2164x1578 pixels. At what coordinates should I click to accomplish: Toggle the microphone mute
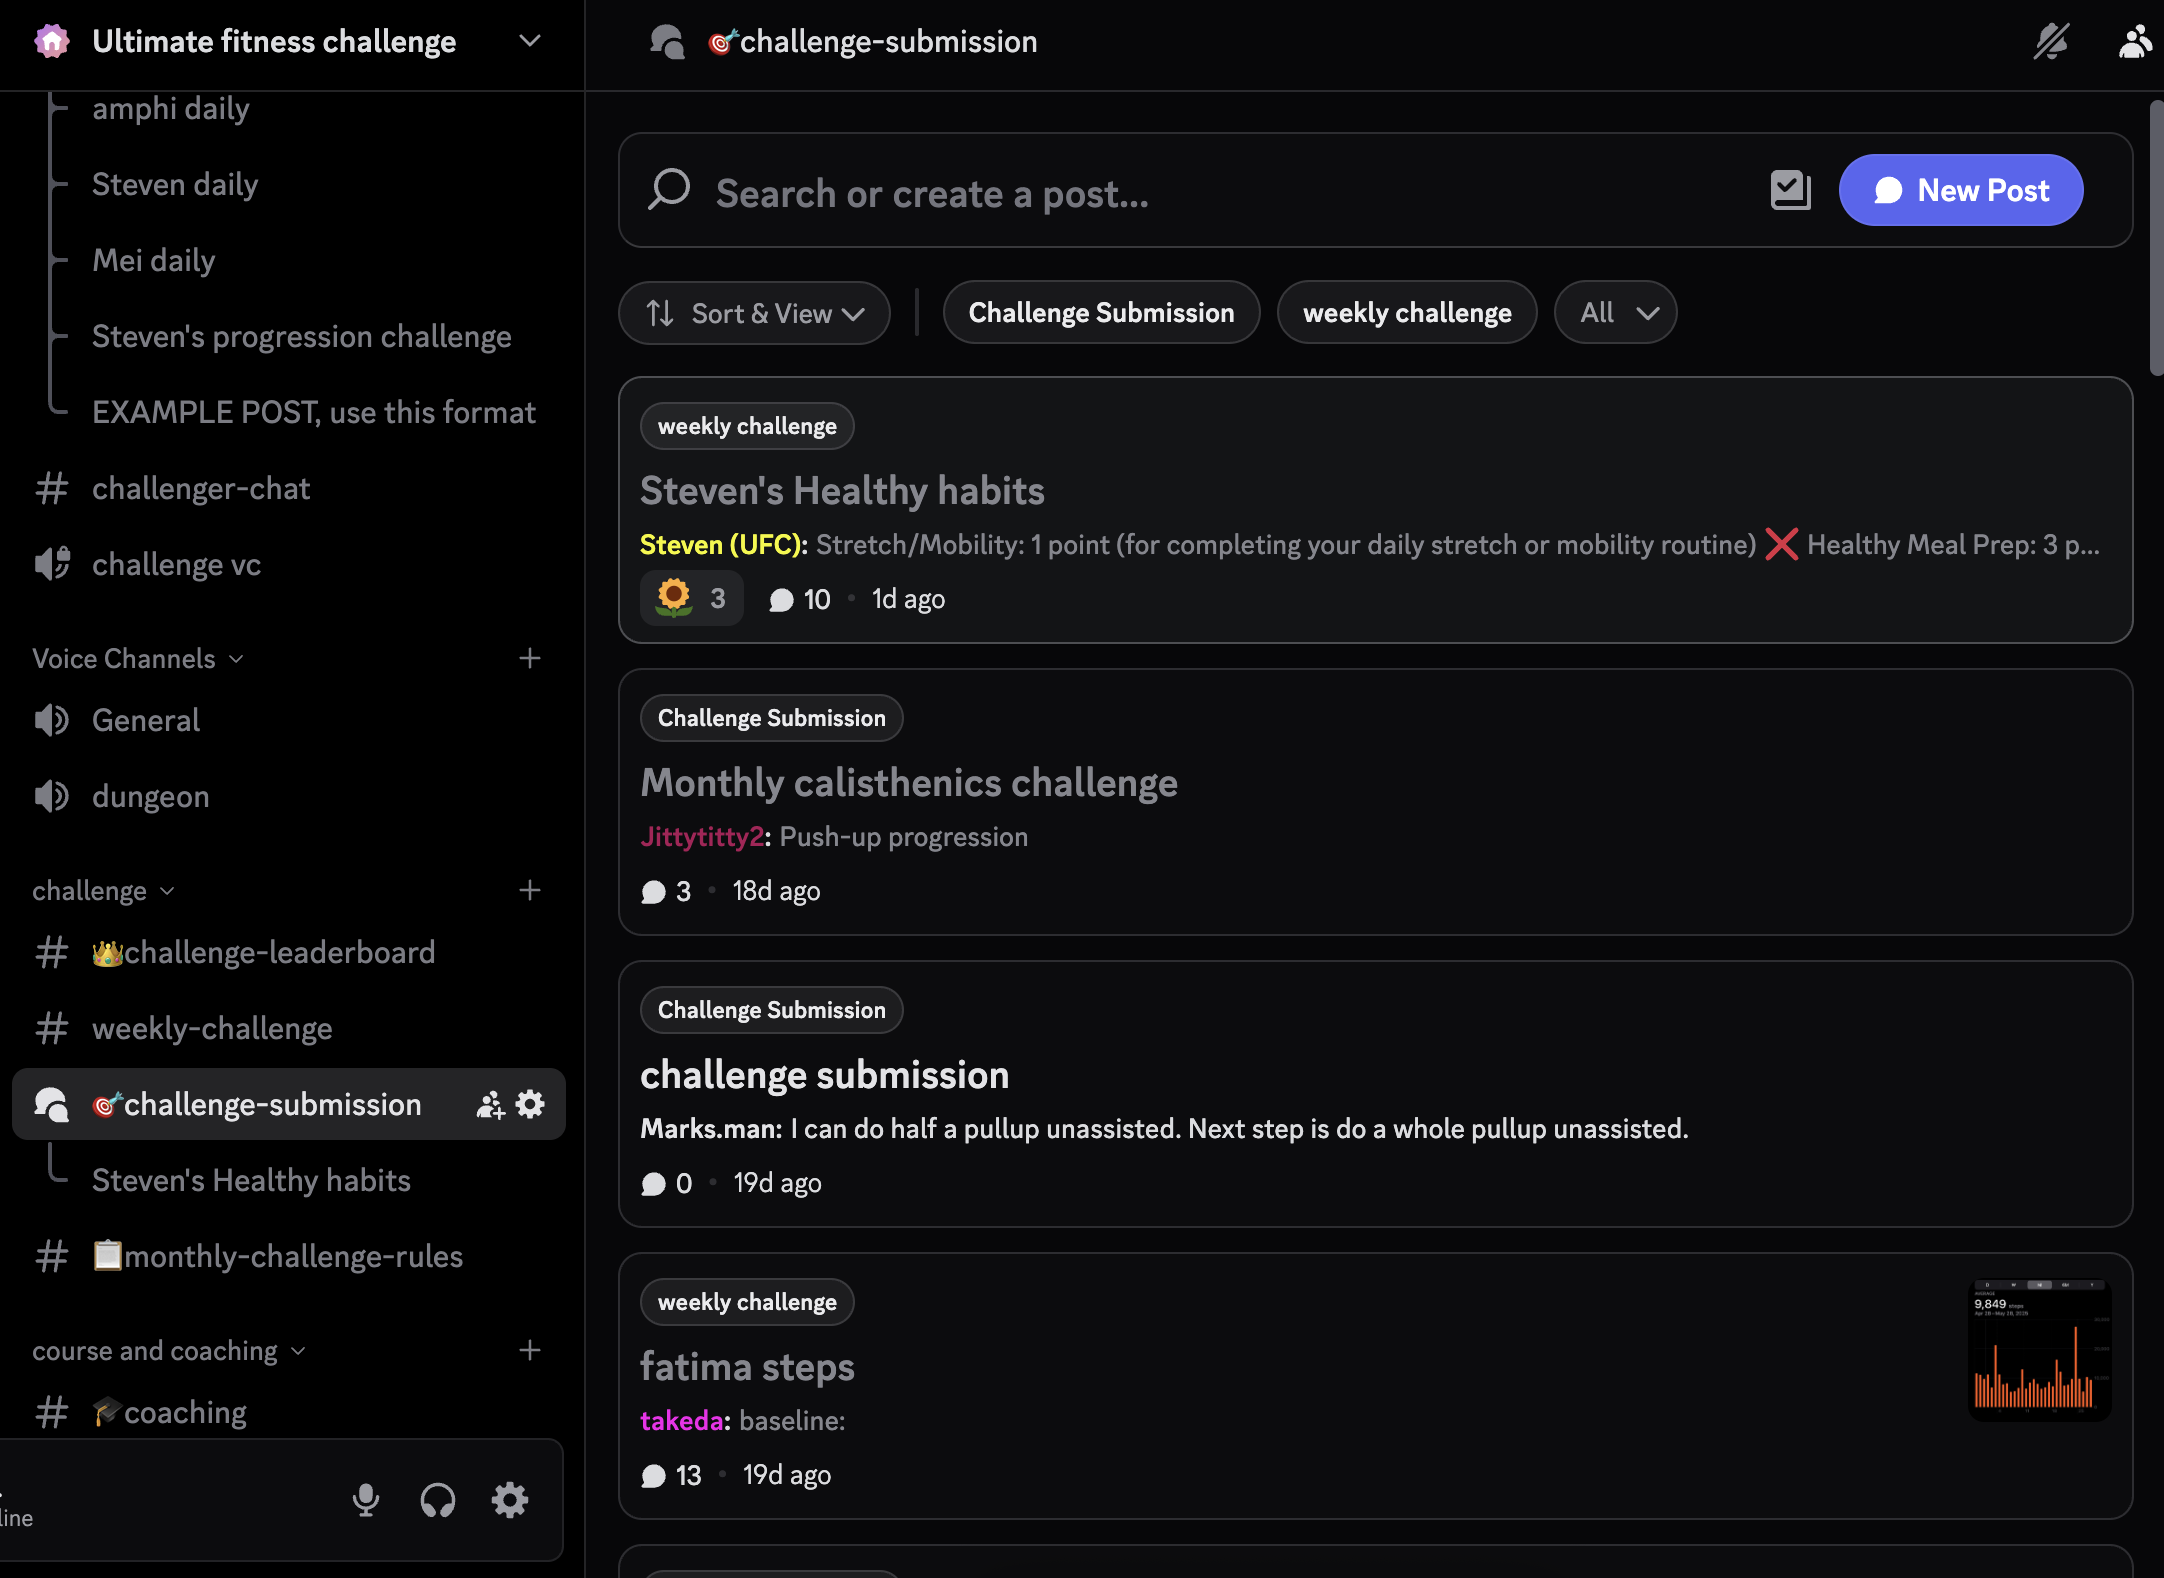(366, 1500)
